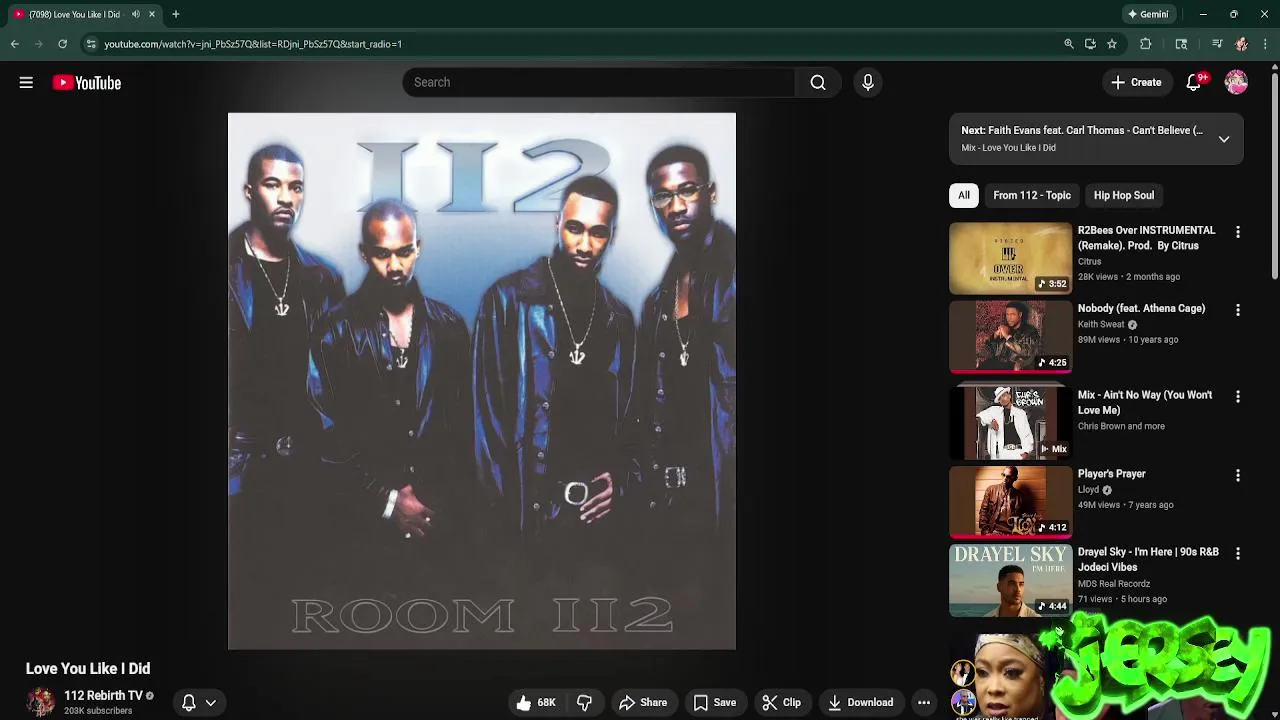This screenshot has width=1280, height=720.
Task: Open a new browser tab
Action: point(175,14)
